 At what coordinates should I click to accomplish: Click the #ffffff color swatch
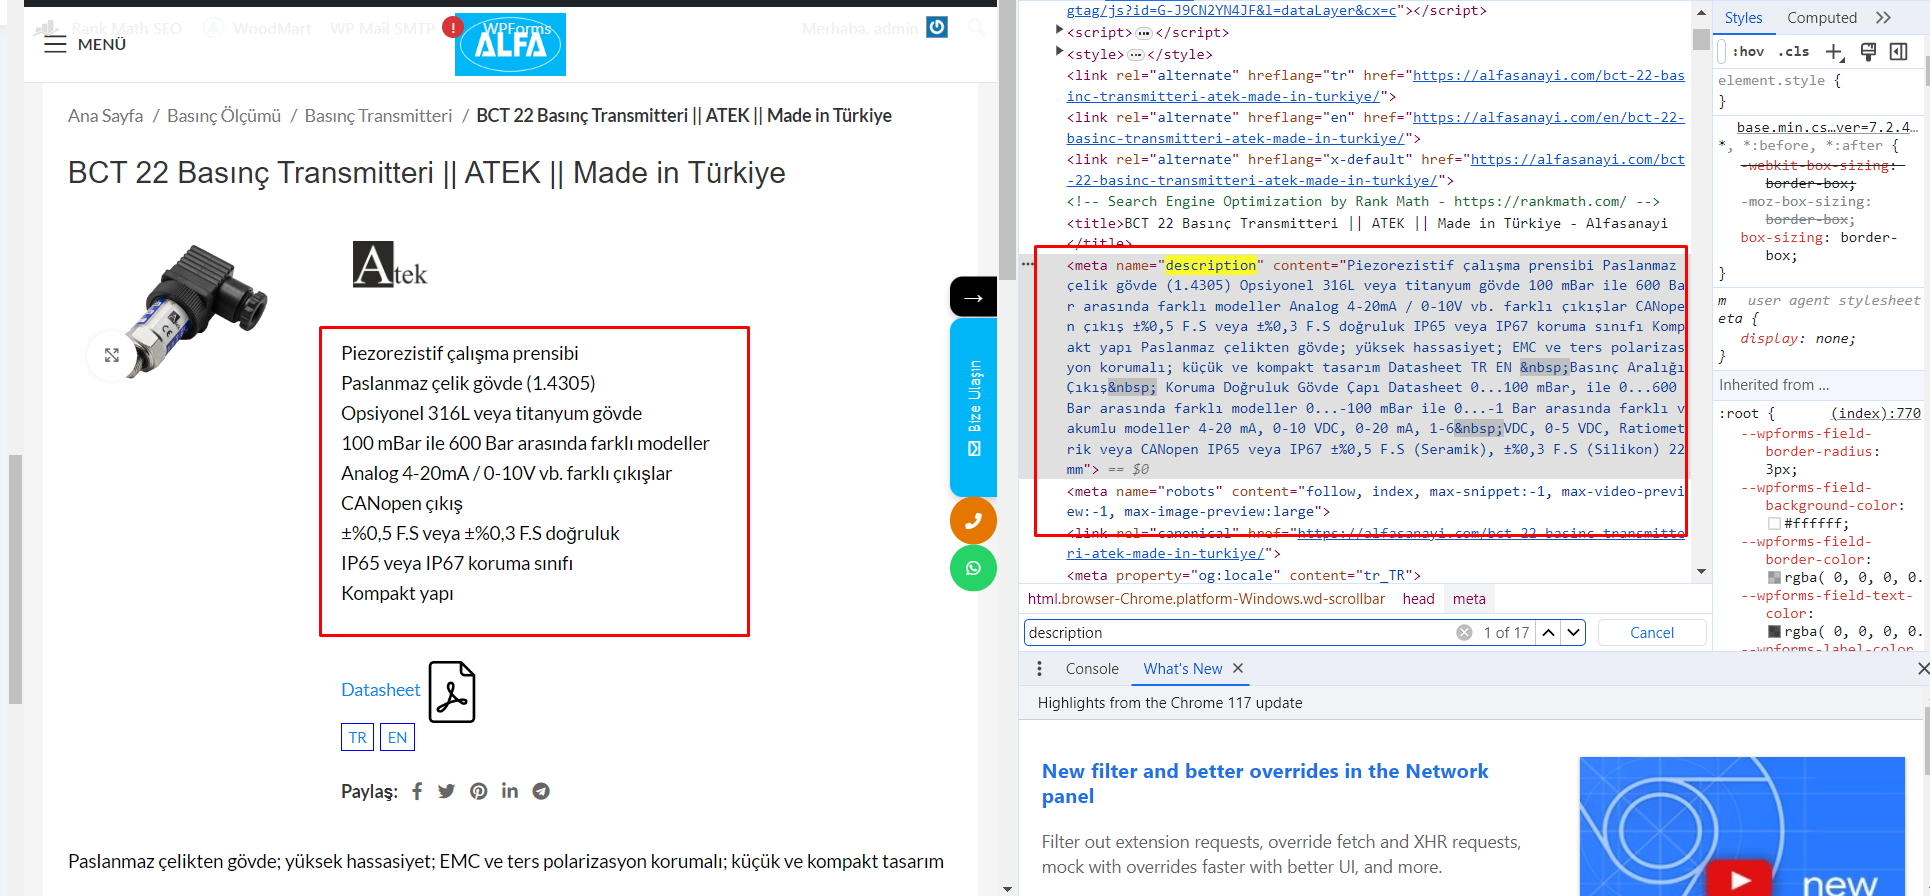pos(1774,524)
